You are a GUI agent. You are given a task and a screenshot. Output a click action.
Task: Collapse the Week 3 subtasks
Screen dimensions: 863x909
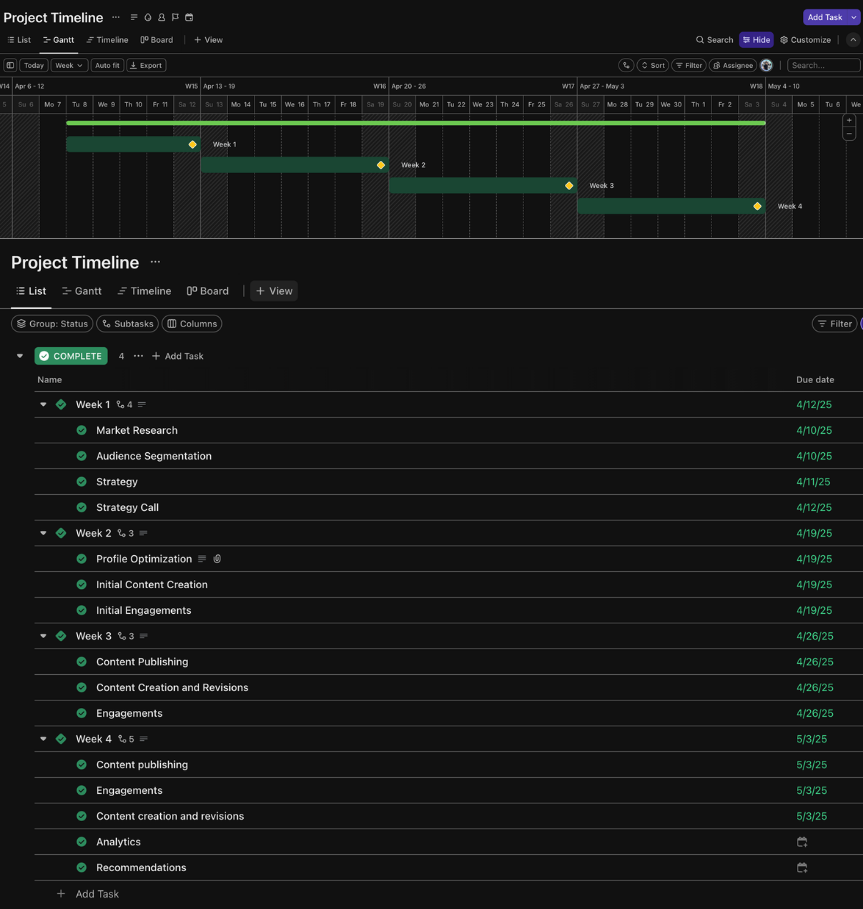coord(43,636)
